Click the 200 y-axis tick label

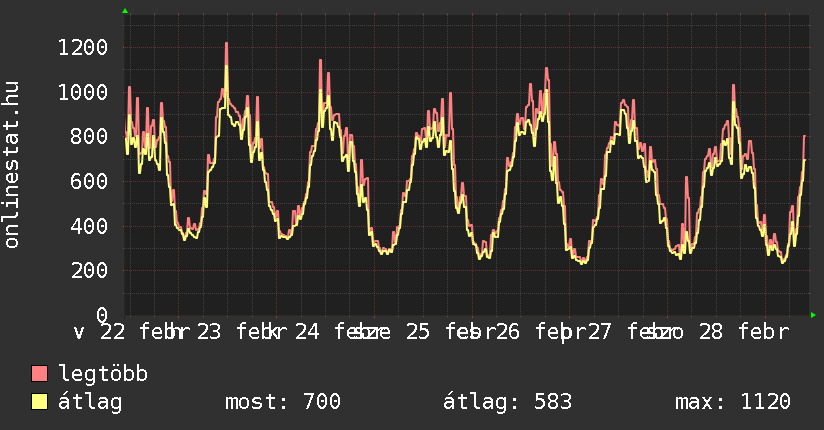(x=90, y=270)
